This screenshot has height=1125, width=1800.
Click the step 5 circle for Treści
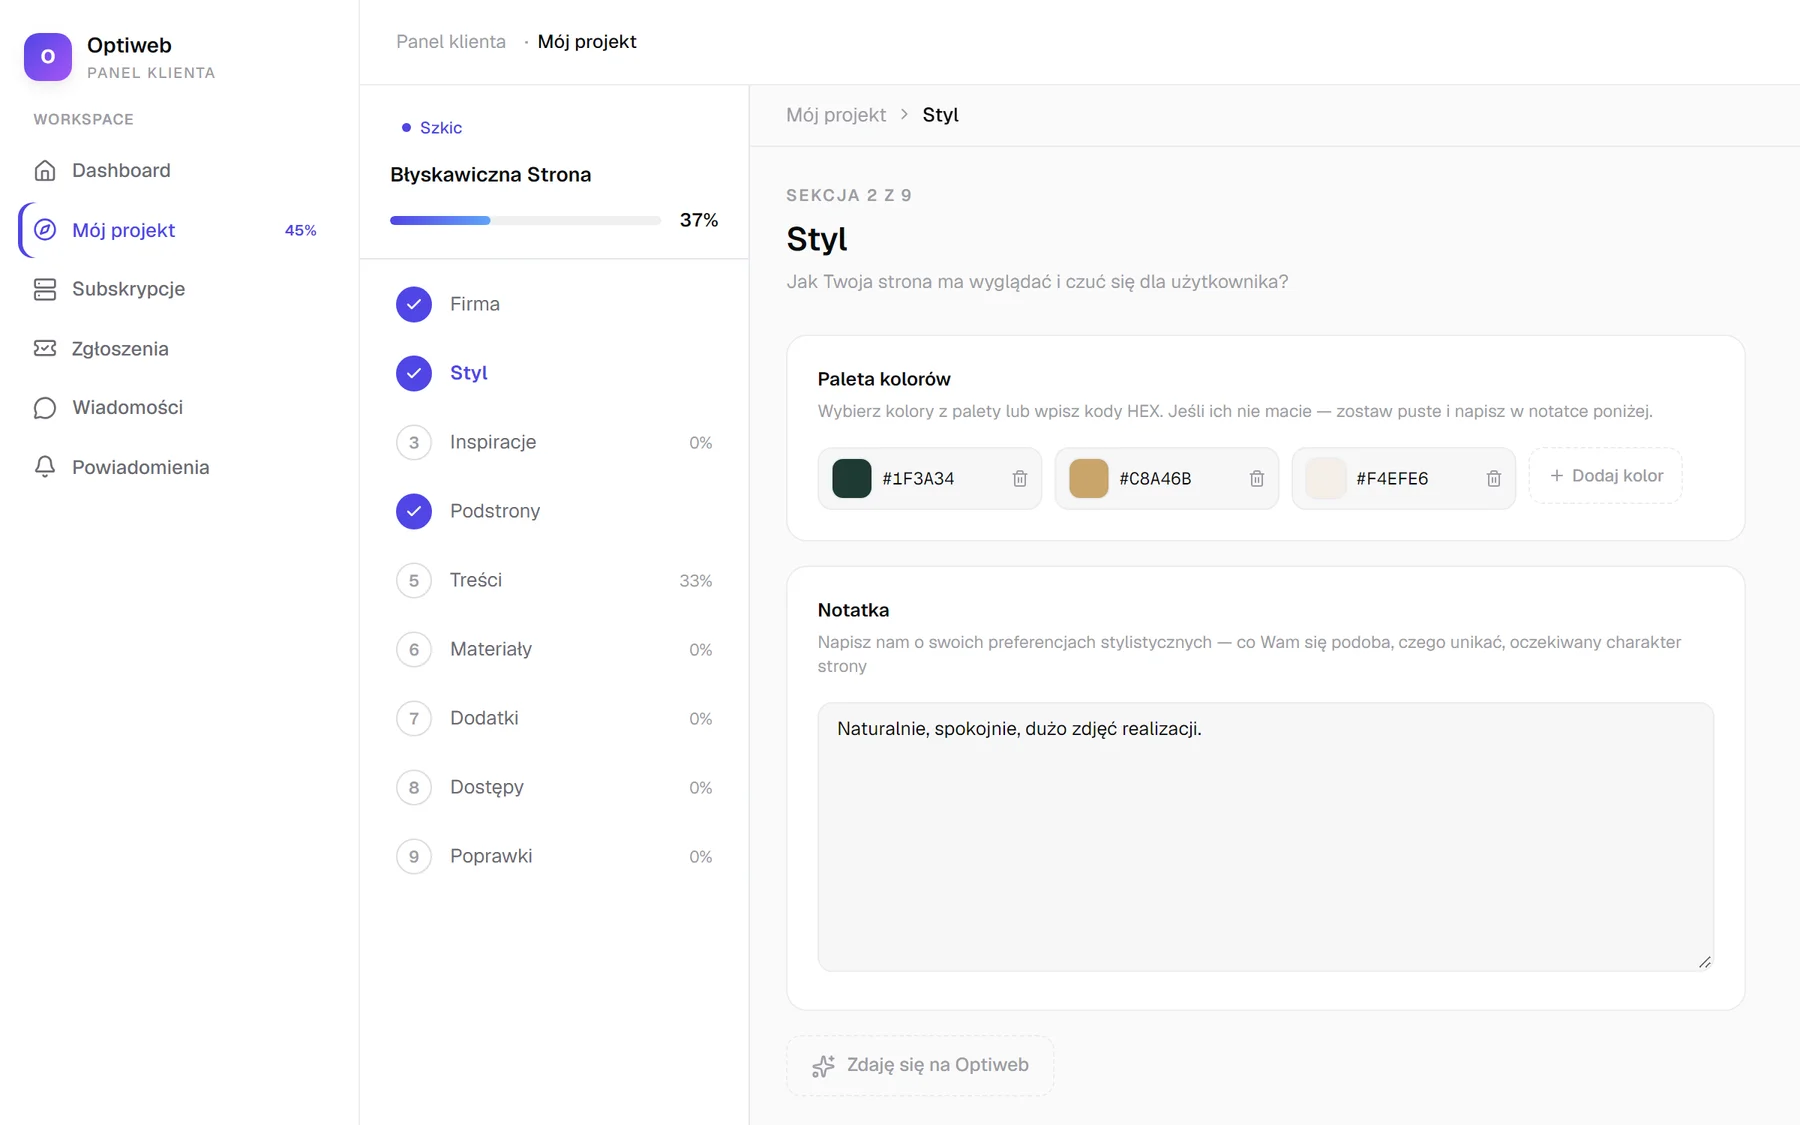[414, 580]
